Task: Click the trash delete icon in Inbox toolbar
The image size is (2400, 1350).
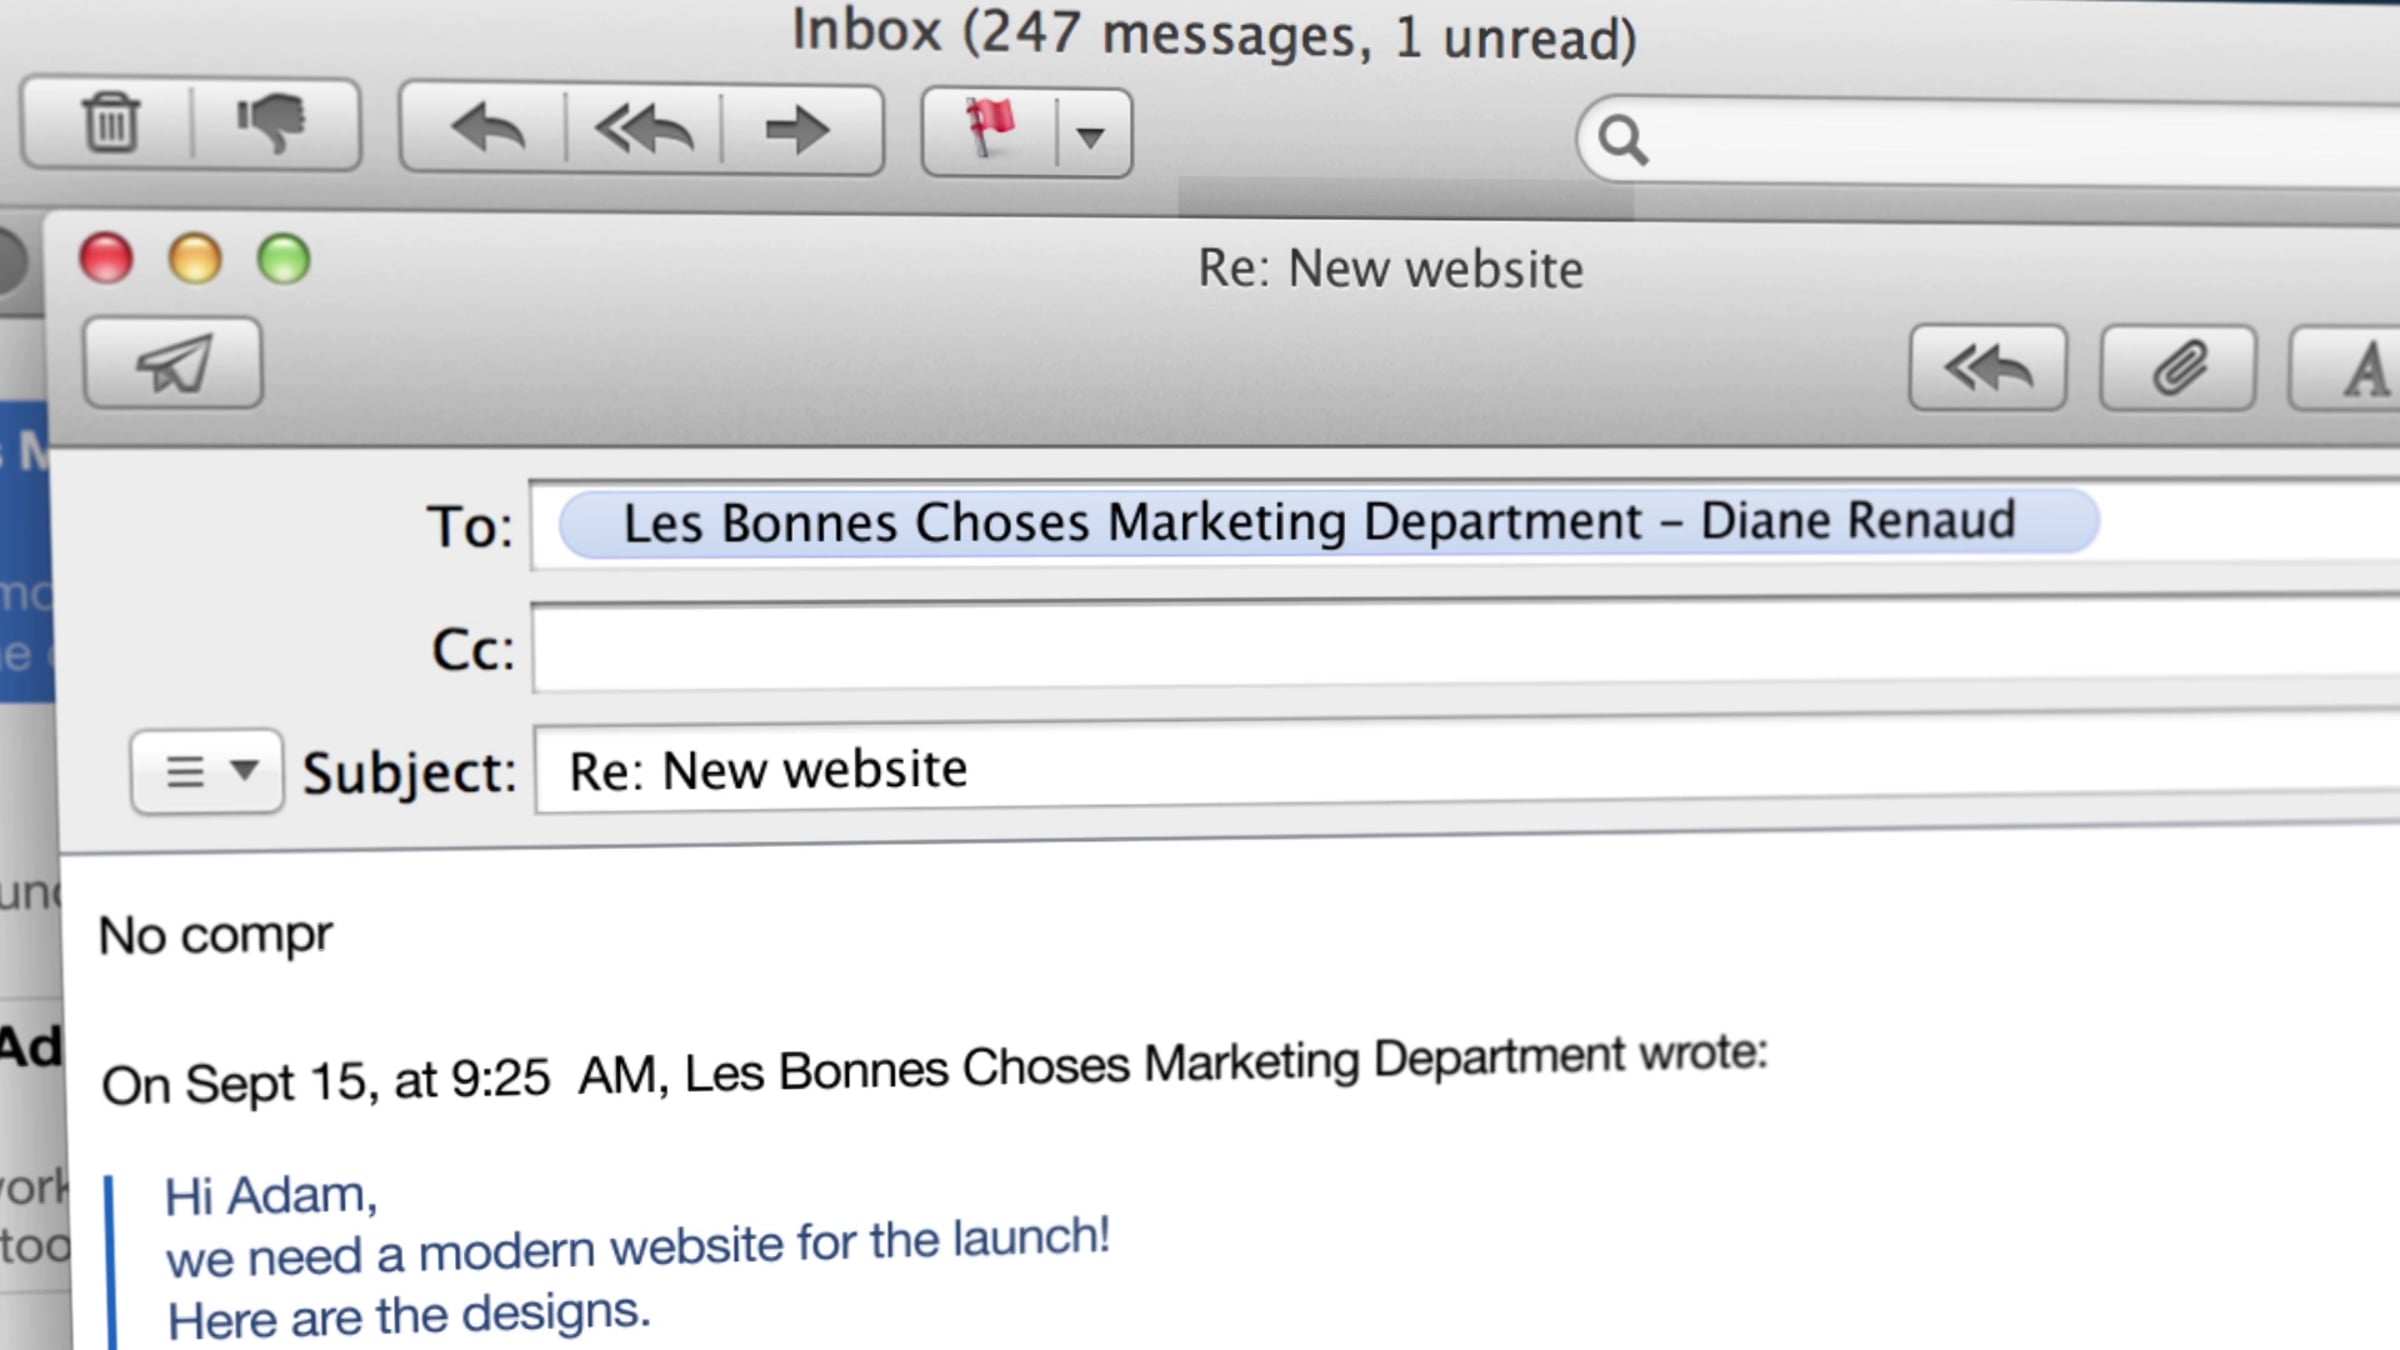Action: tap(109, 124)
